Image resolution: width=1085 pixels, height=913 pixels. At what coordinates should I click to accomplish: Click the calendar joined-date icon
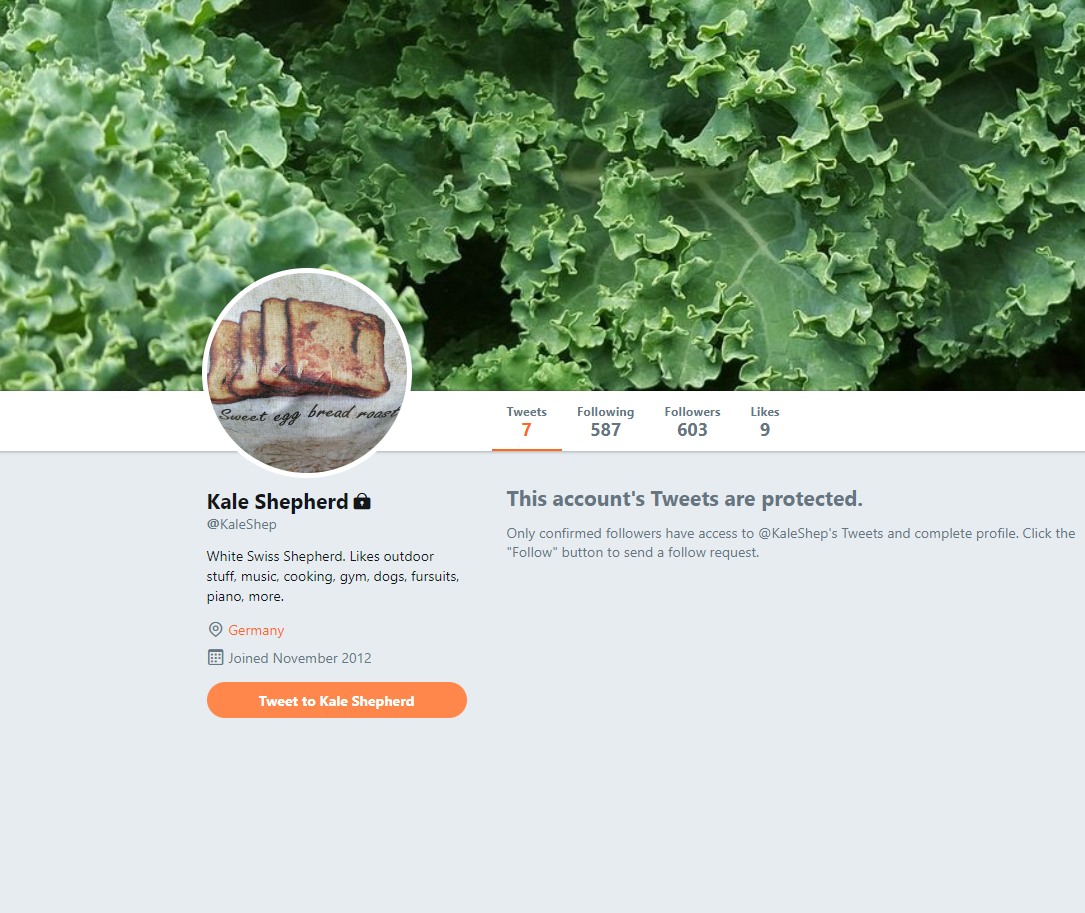215,658
